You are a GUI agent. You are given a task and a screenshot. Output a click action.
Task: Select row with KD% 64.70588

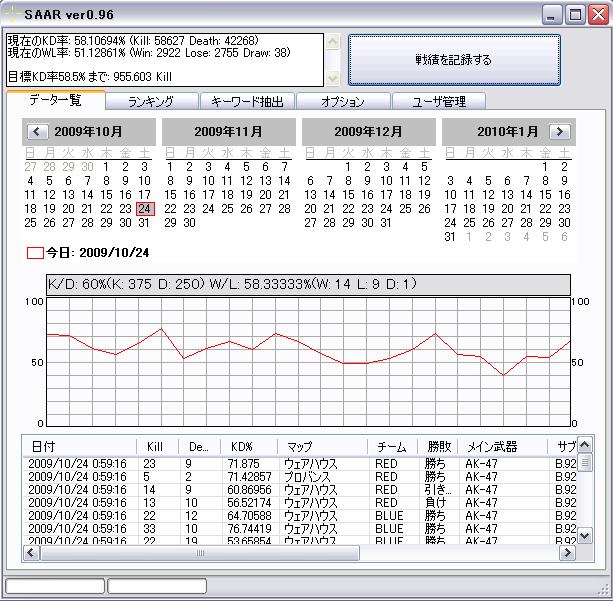pos(299,515)
